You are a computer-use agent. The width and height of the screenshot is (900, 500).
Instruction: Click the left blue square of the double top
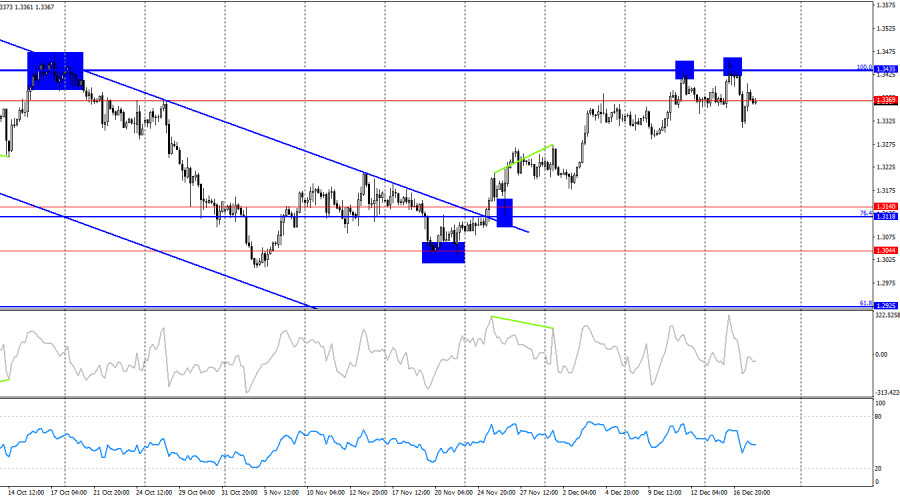point(684,69)
